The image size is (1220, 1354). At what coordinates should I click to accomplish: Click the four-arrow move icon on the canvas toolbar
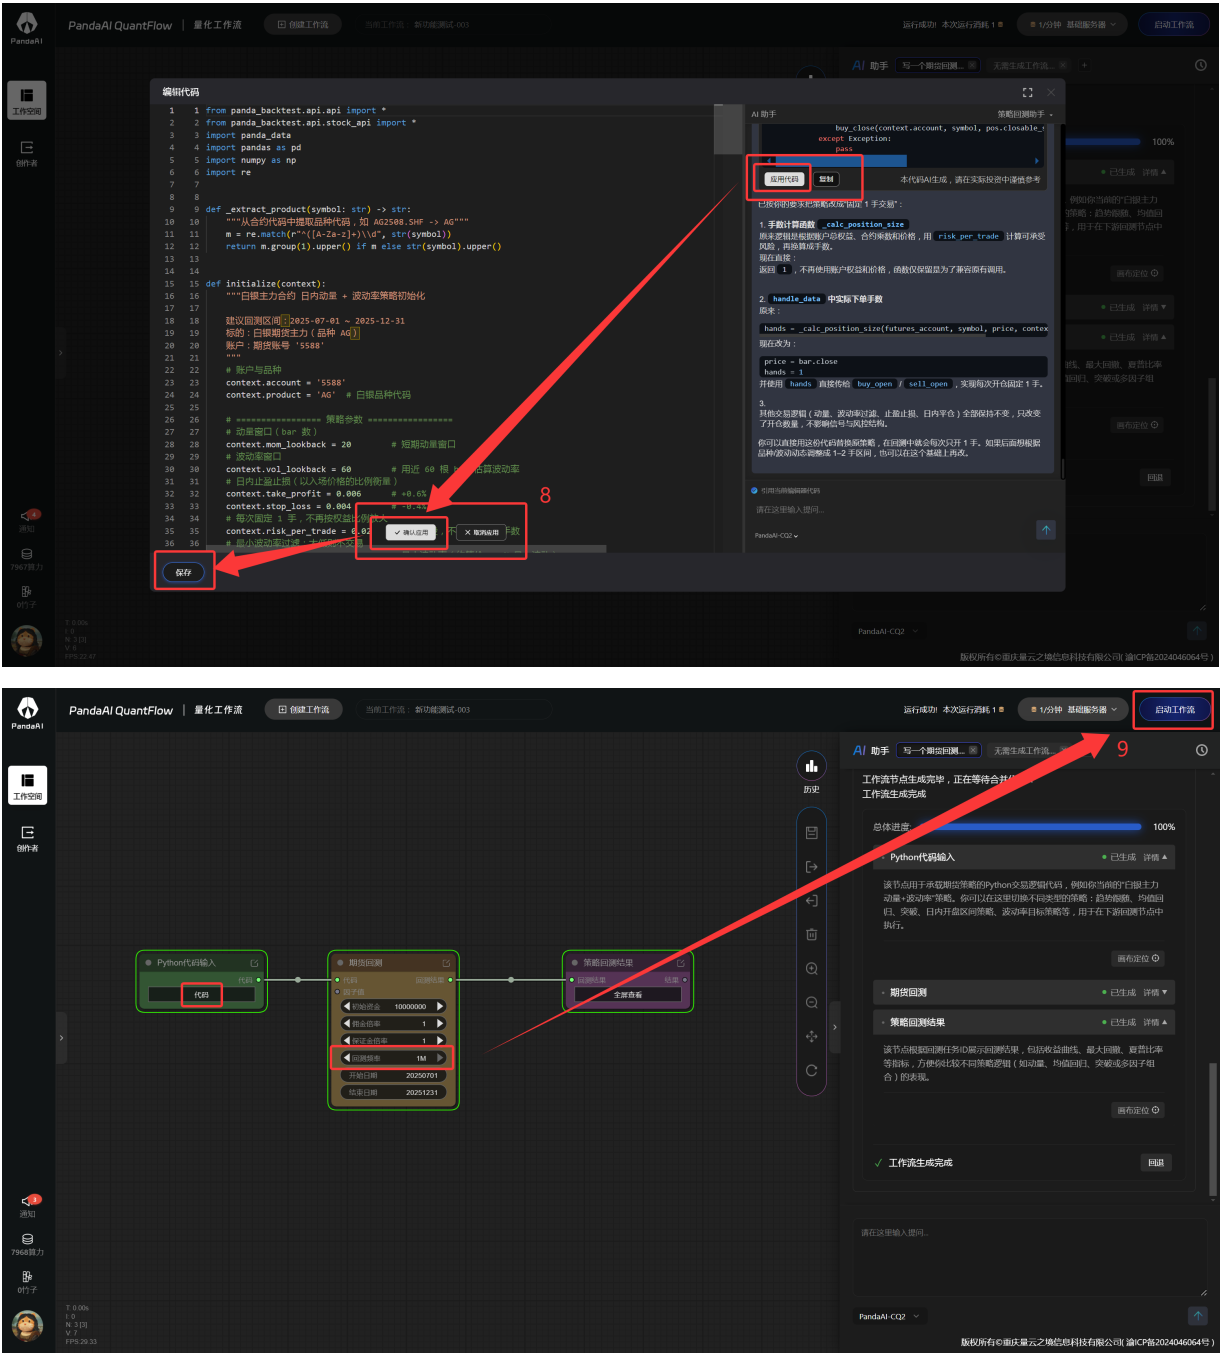click(811, 1036)
